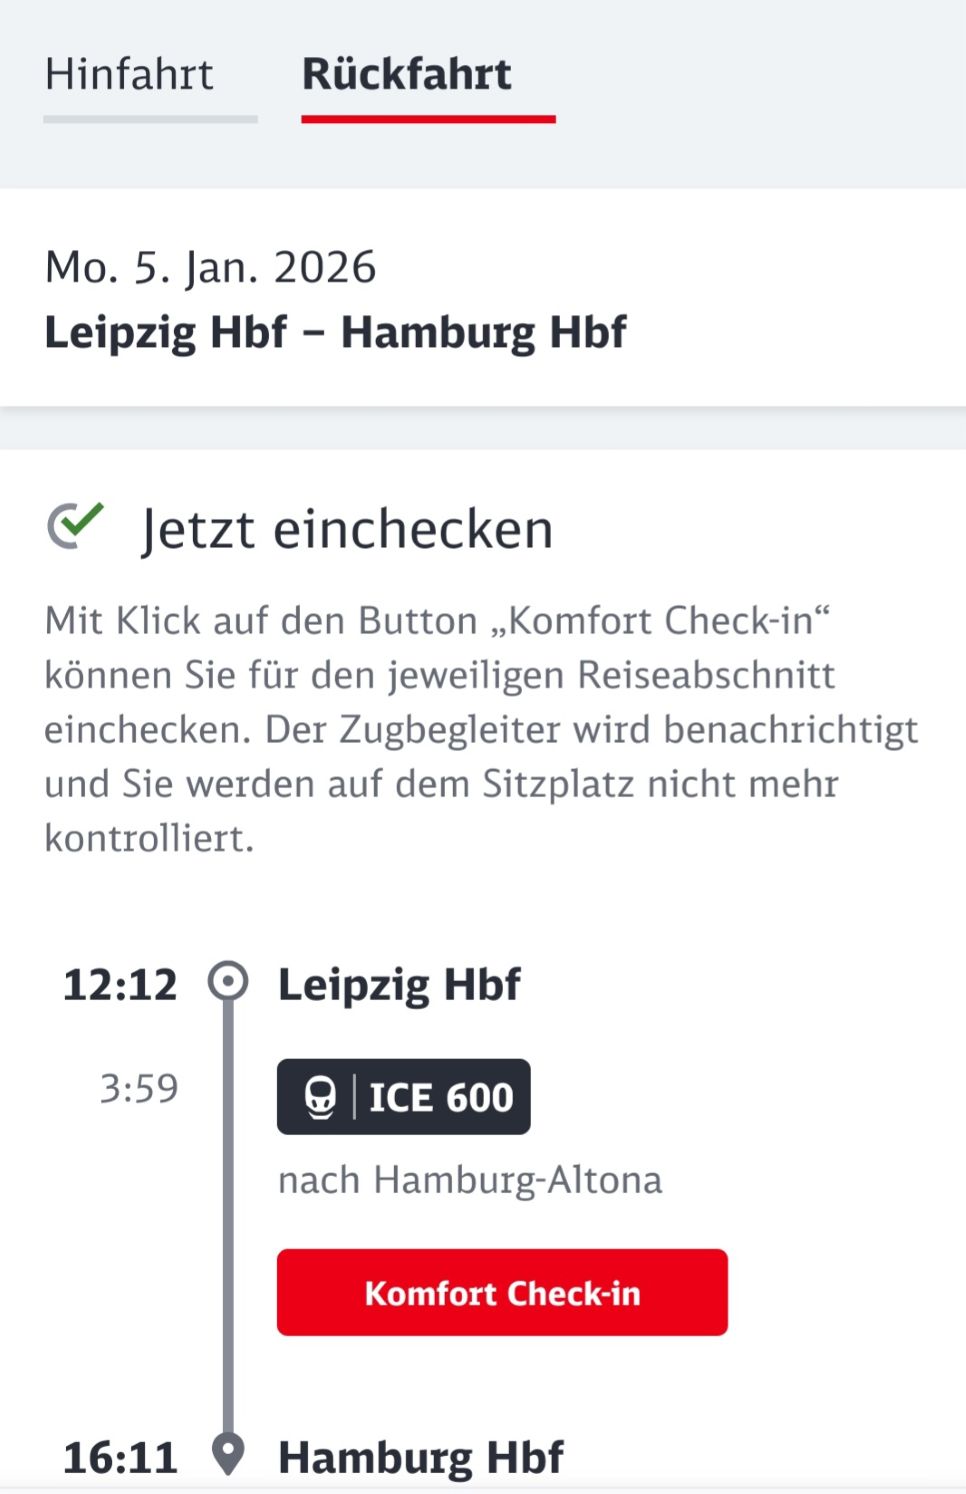Click the Komfort Check-in description paragraph
Image resolution: width=966 pixels, height=1494 pixels.
[x=480, y=729]
